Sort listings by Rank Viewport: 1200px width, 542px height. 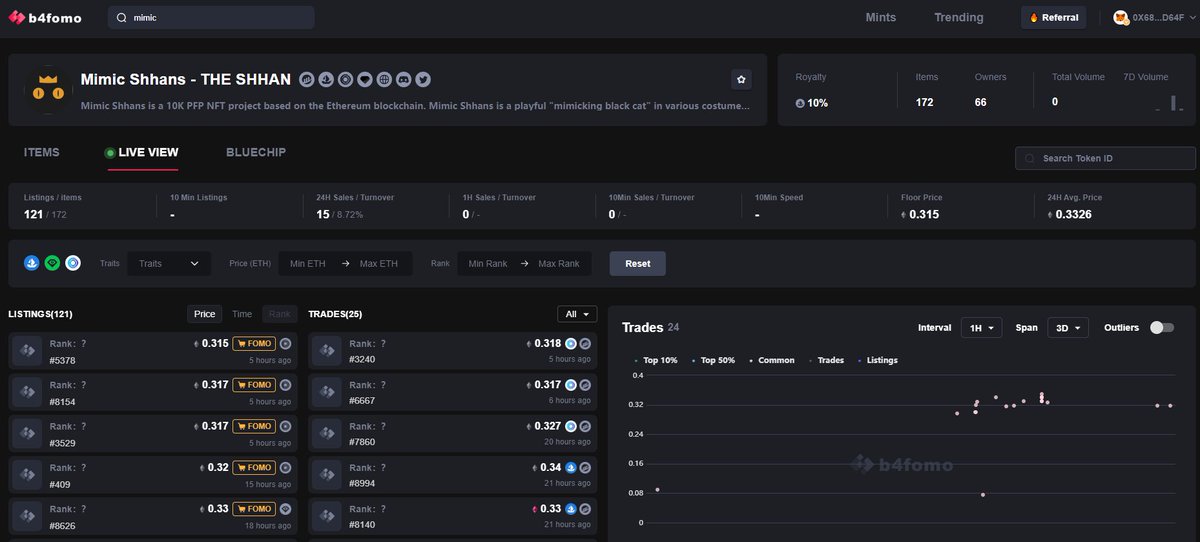[280, 314]
